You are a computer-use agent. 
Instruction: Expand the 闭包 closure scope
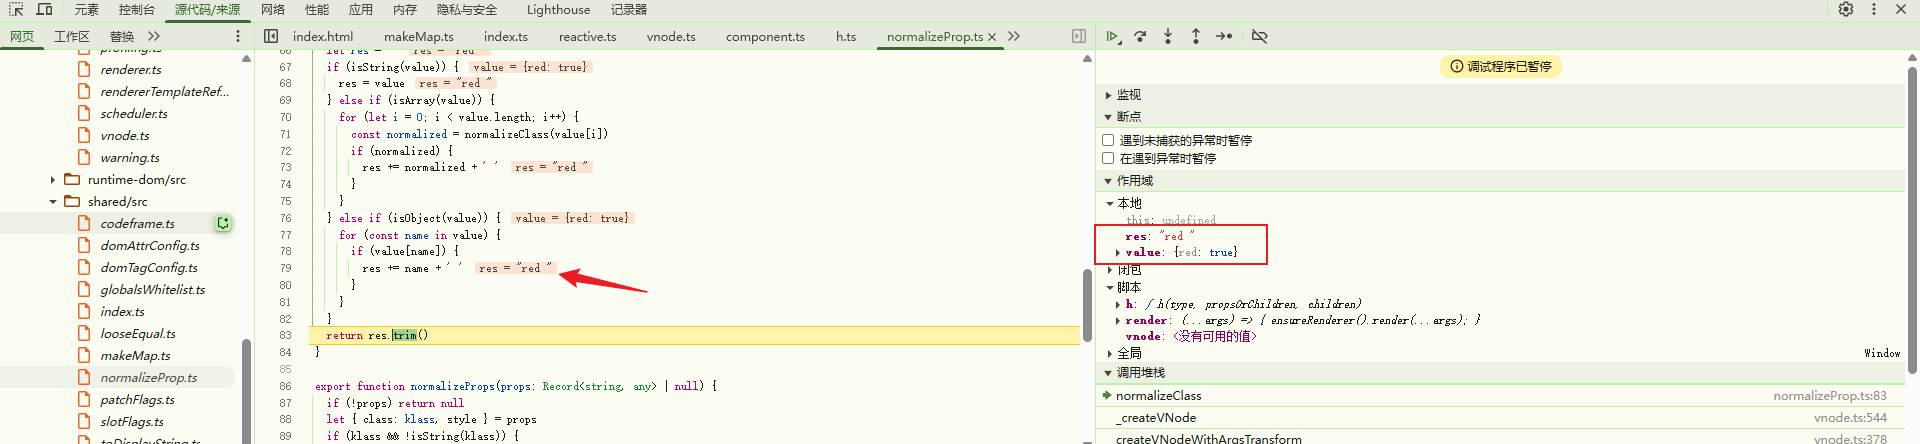[1110, 269]
